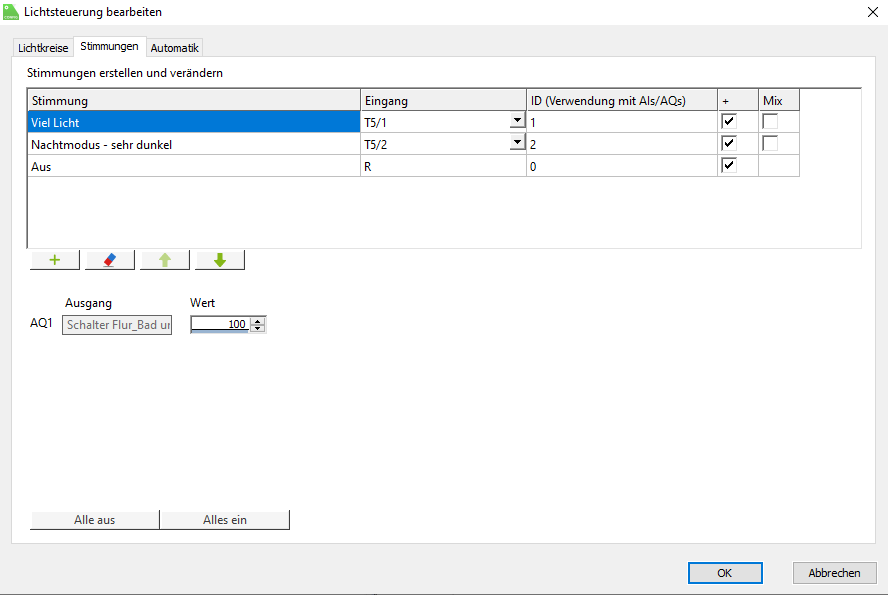Screen dimensions: 888x595
Task: Click the move-up arrow button
Action: (165, 260)
